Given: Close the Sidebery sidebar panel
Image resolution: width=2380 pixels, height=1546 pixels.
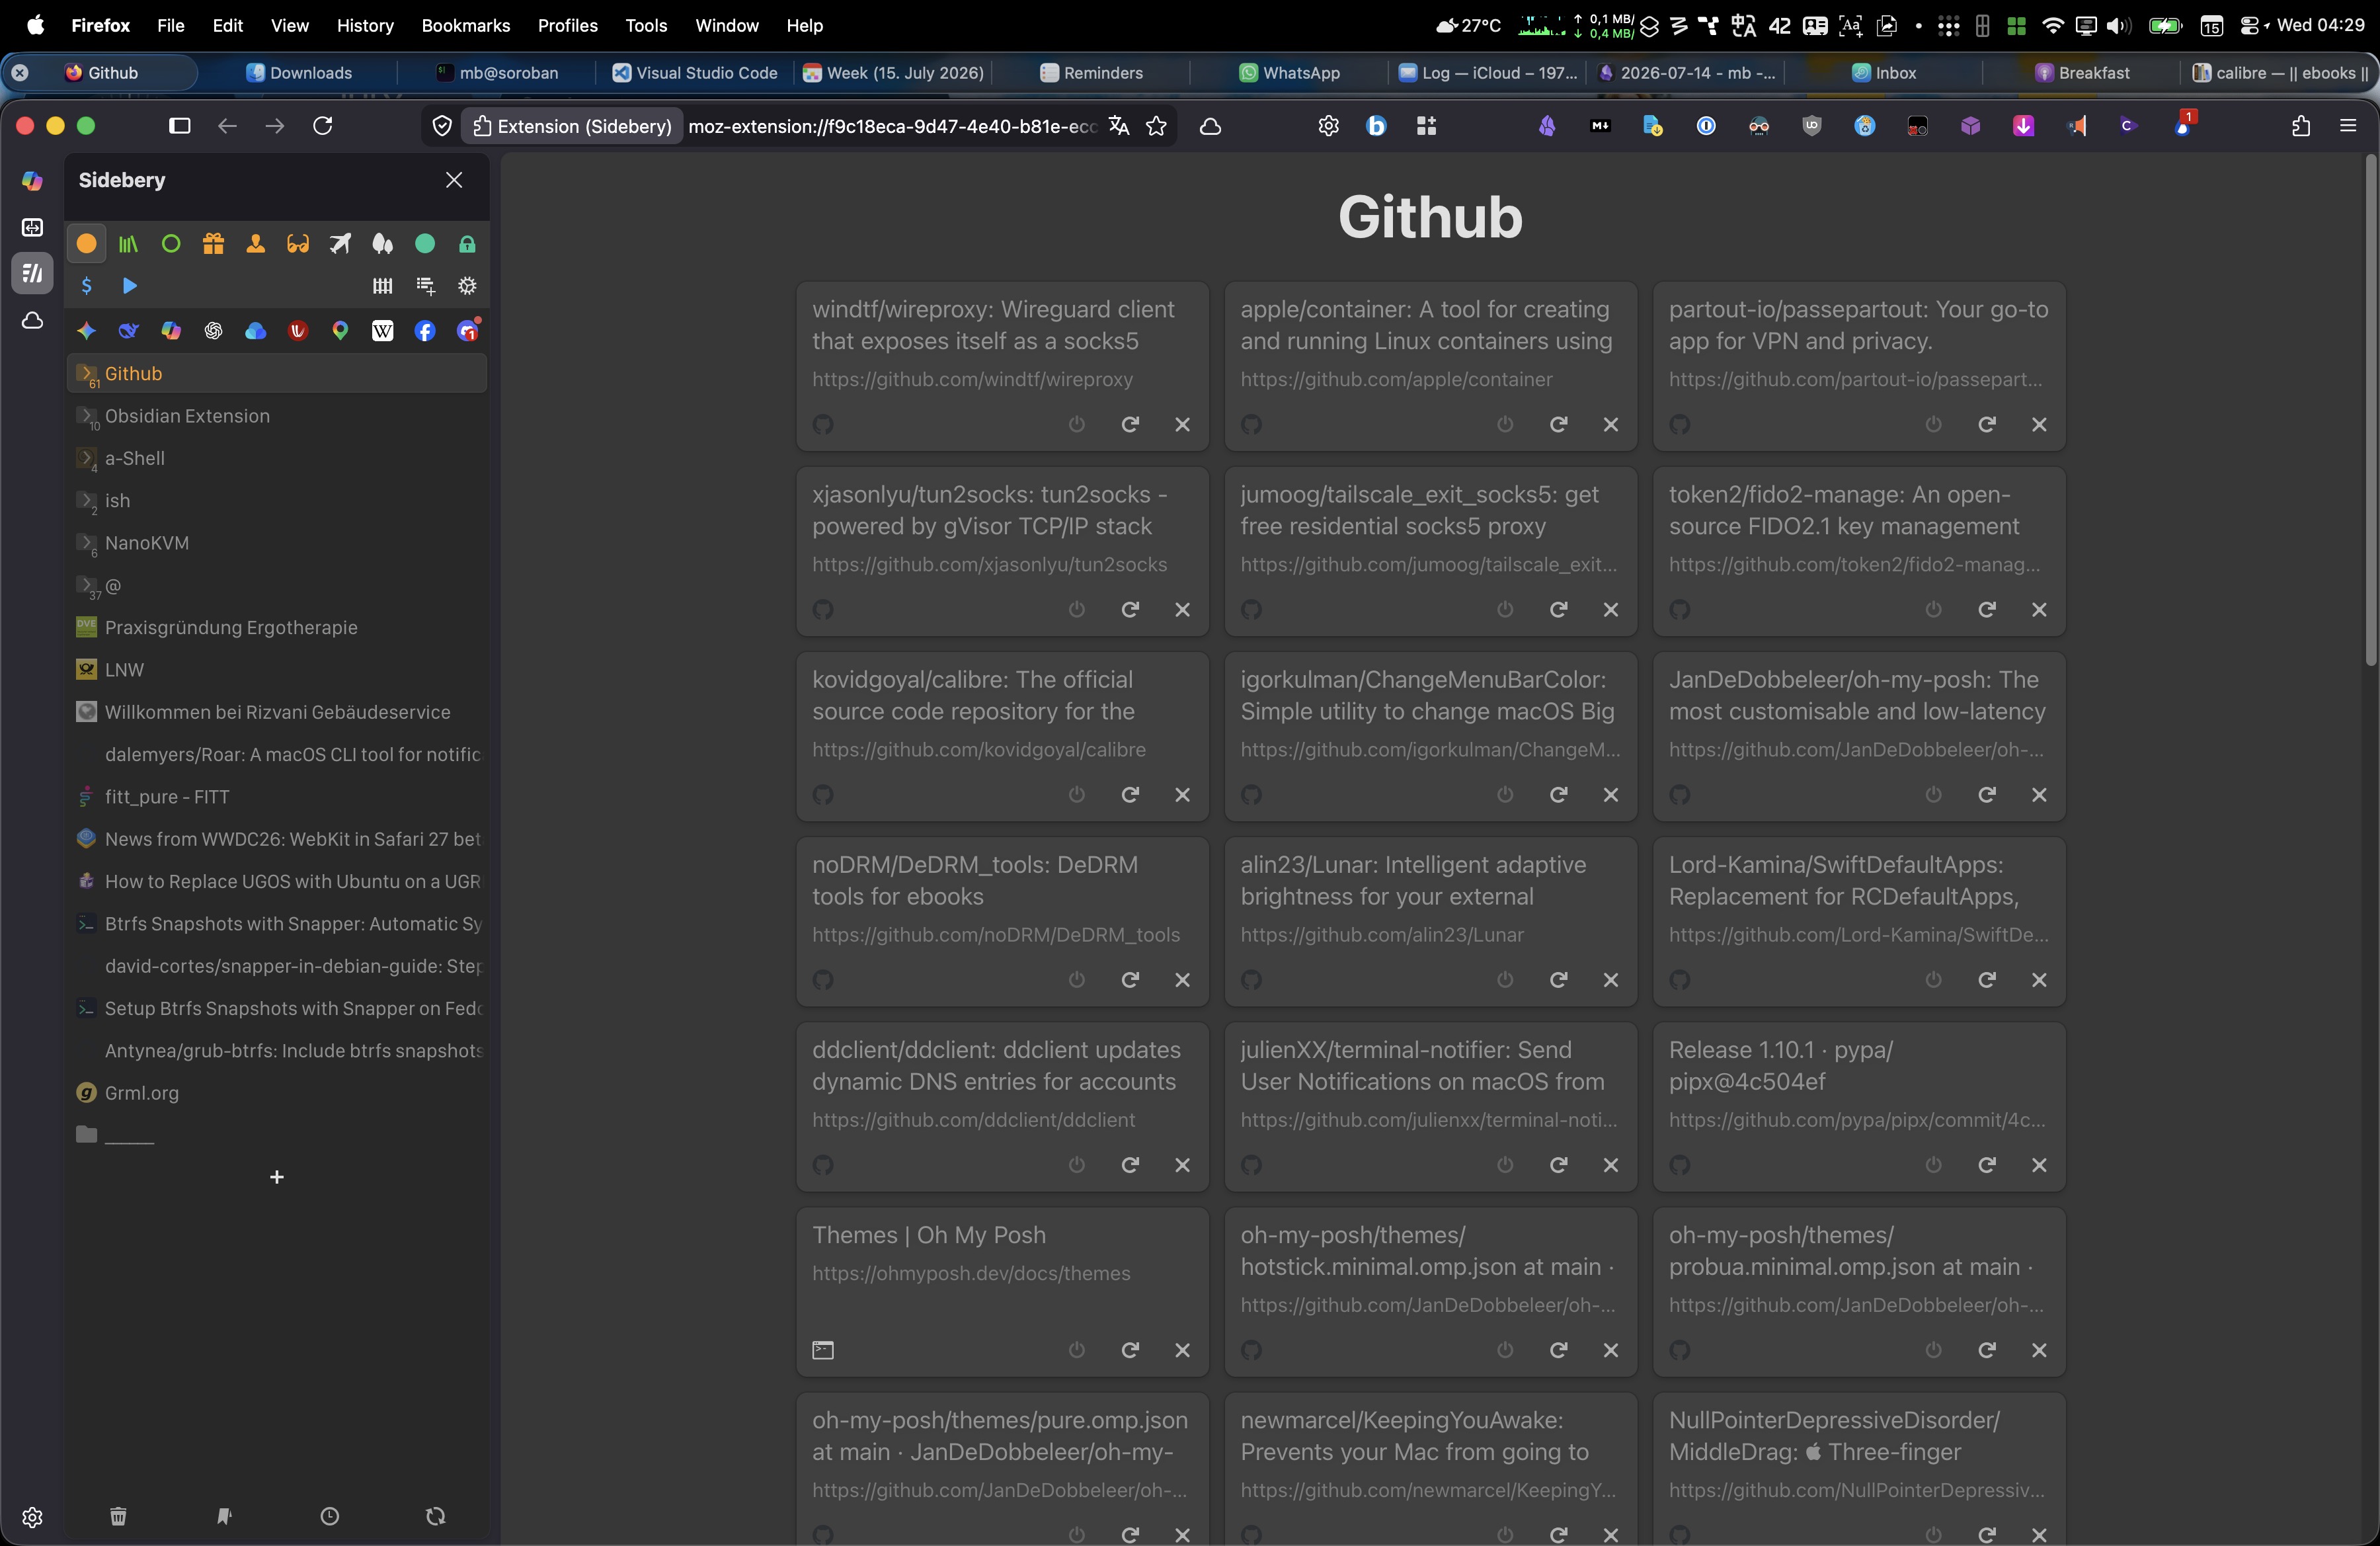Looking at the screenshot, I should [x=454, y=180].
